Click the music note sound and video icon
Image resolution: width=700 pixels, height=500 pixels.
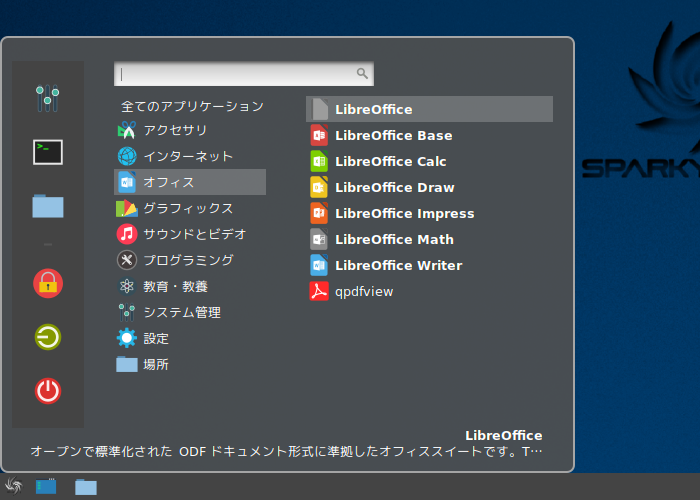(127, 234)
